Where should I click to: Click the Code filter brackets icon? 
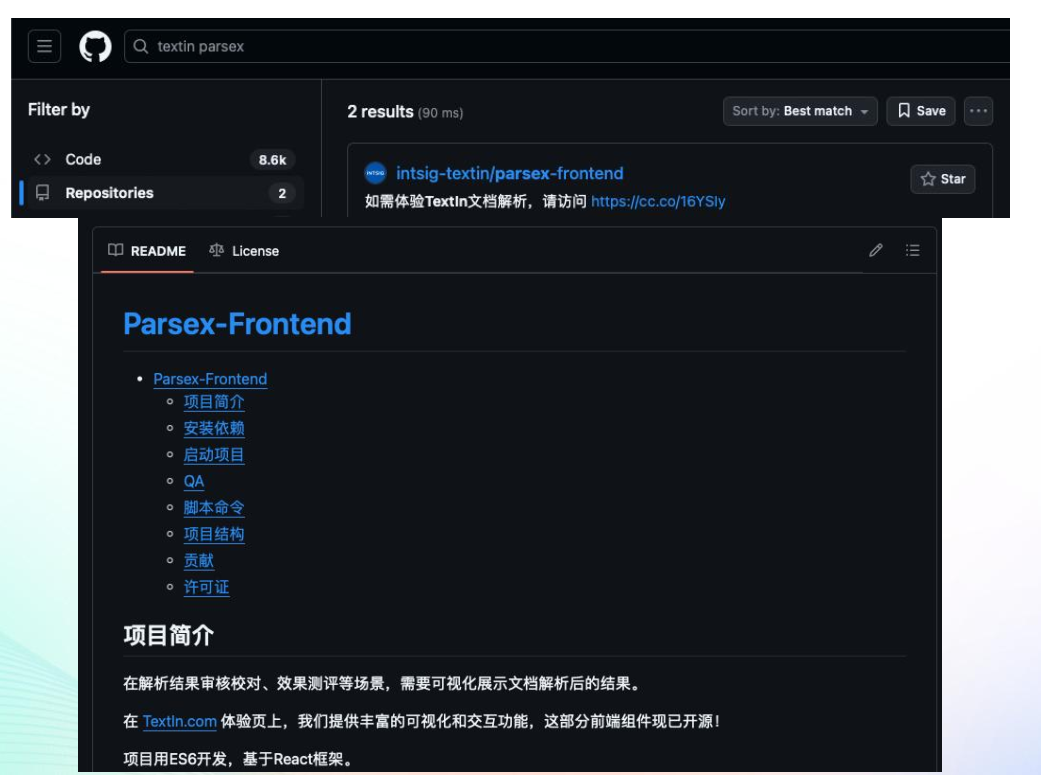[42, 159]
